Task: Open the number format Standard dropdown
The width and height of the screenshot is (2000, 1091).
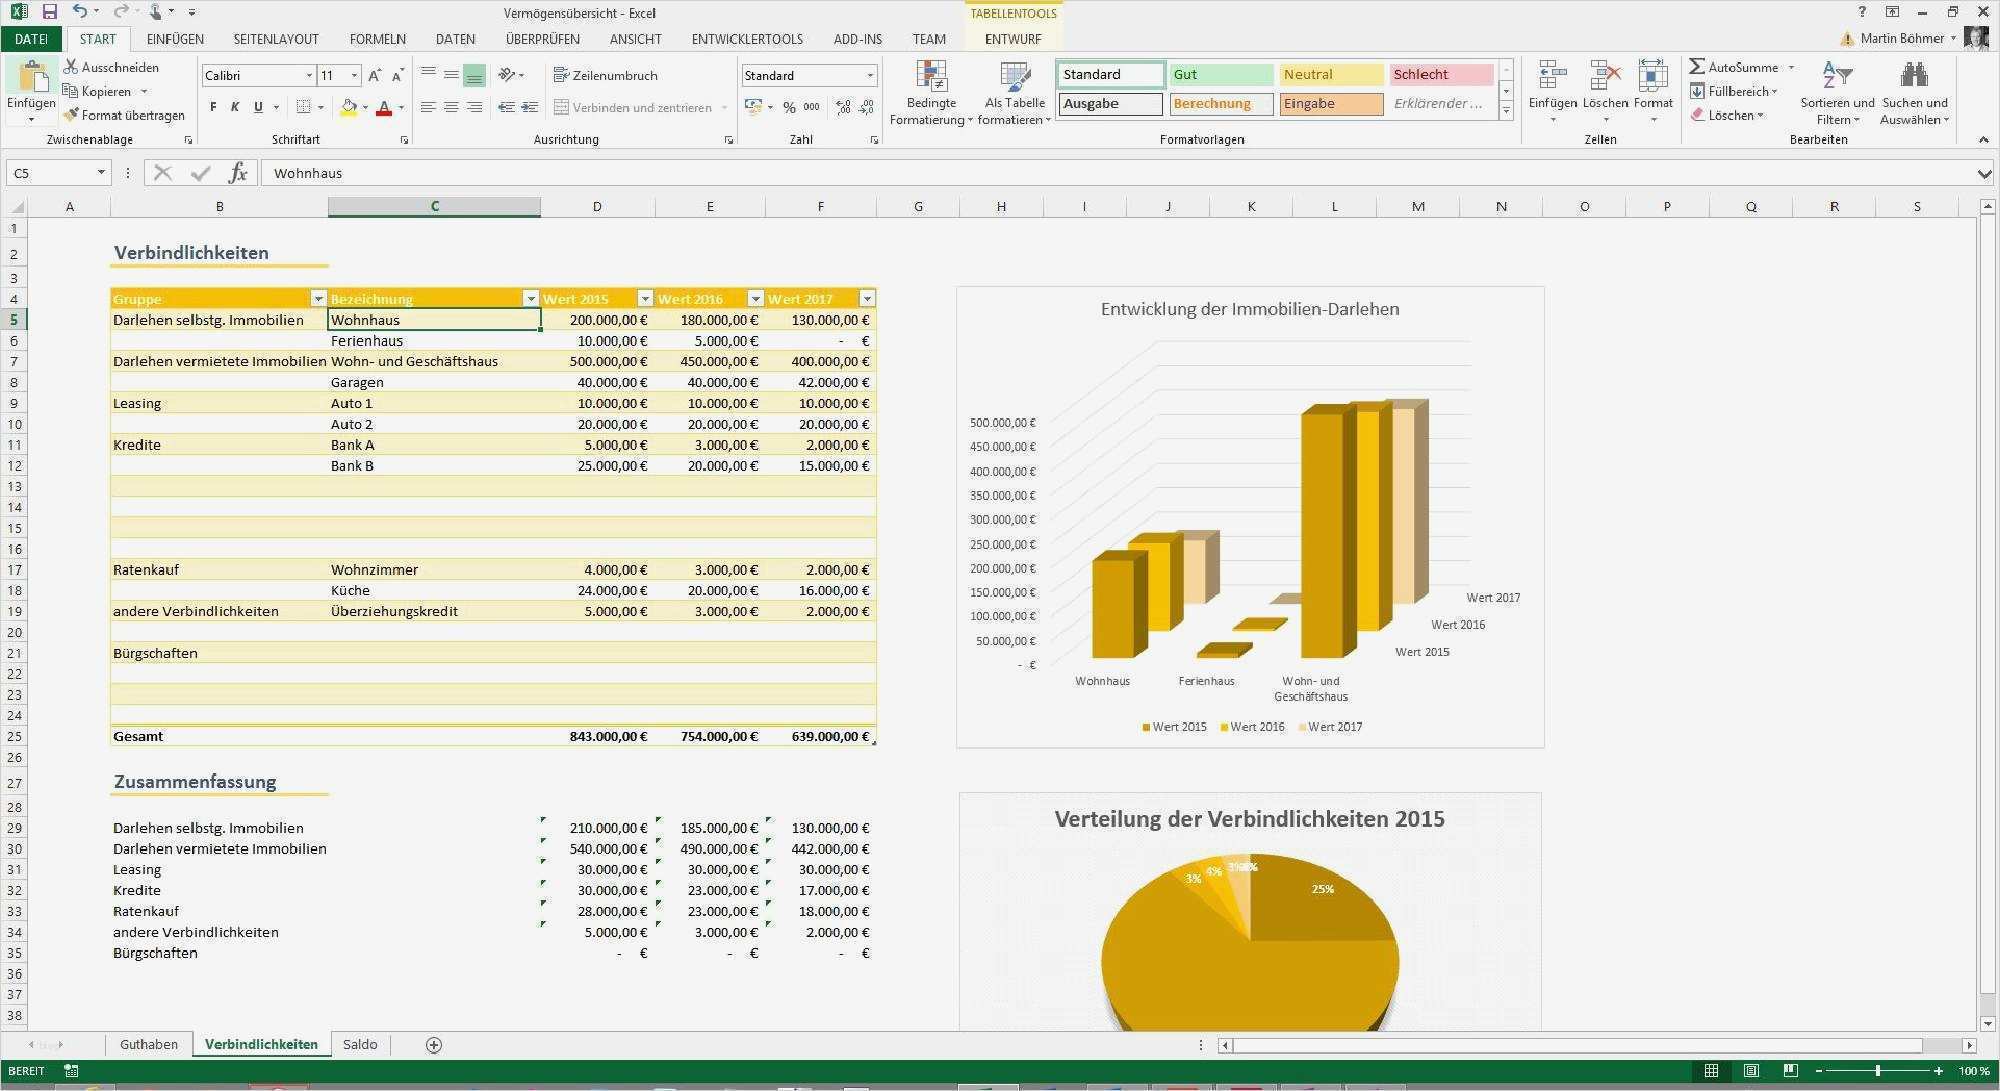Action: [870, 75]
